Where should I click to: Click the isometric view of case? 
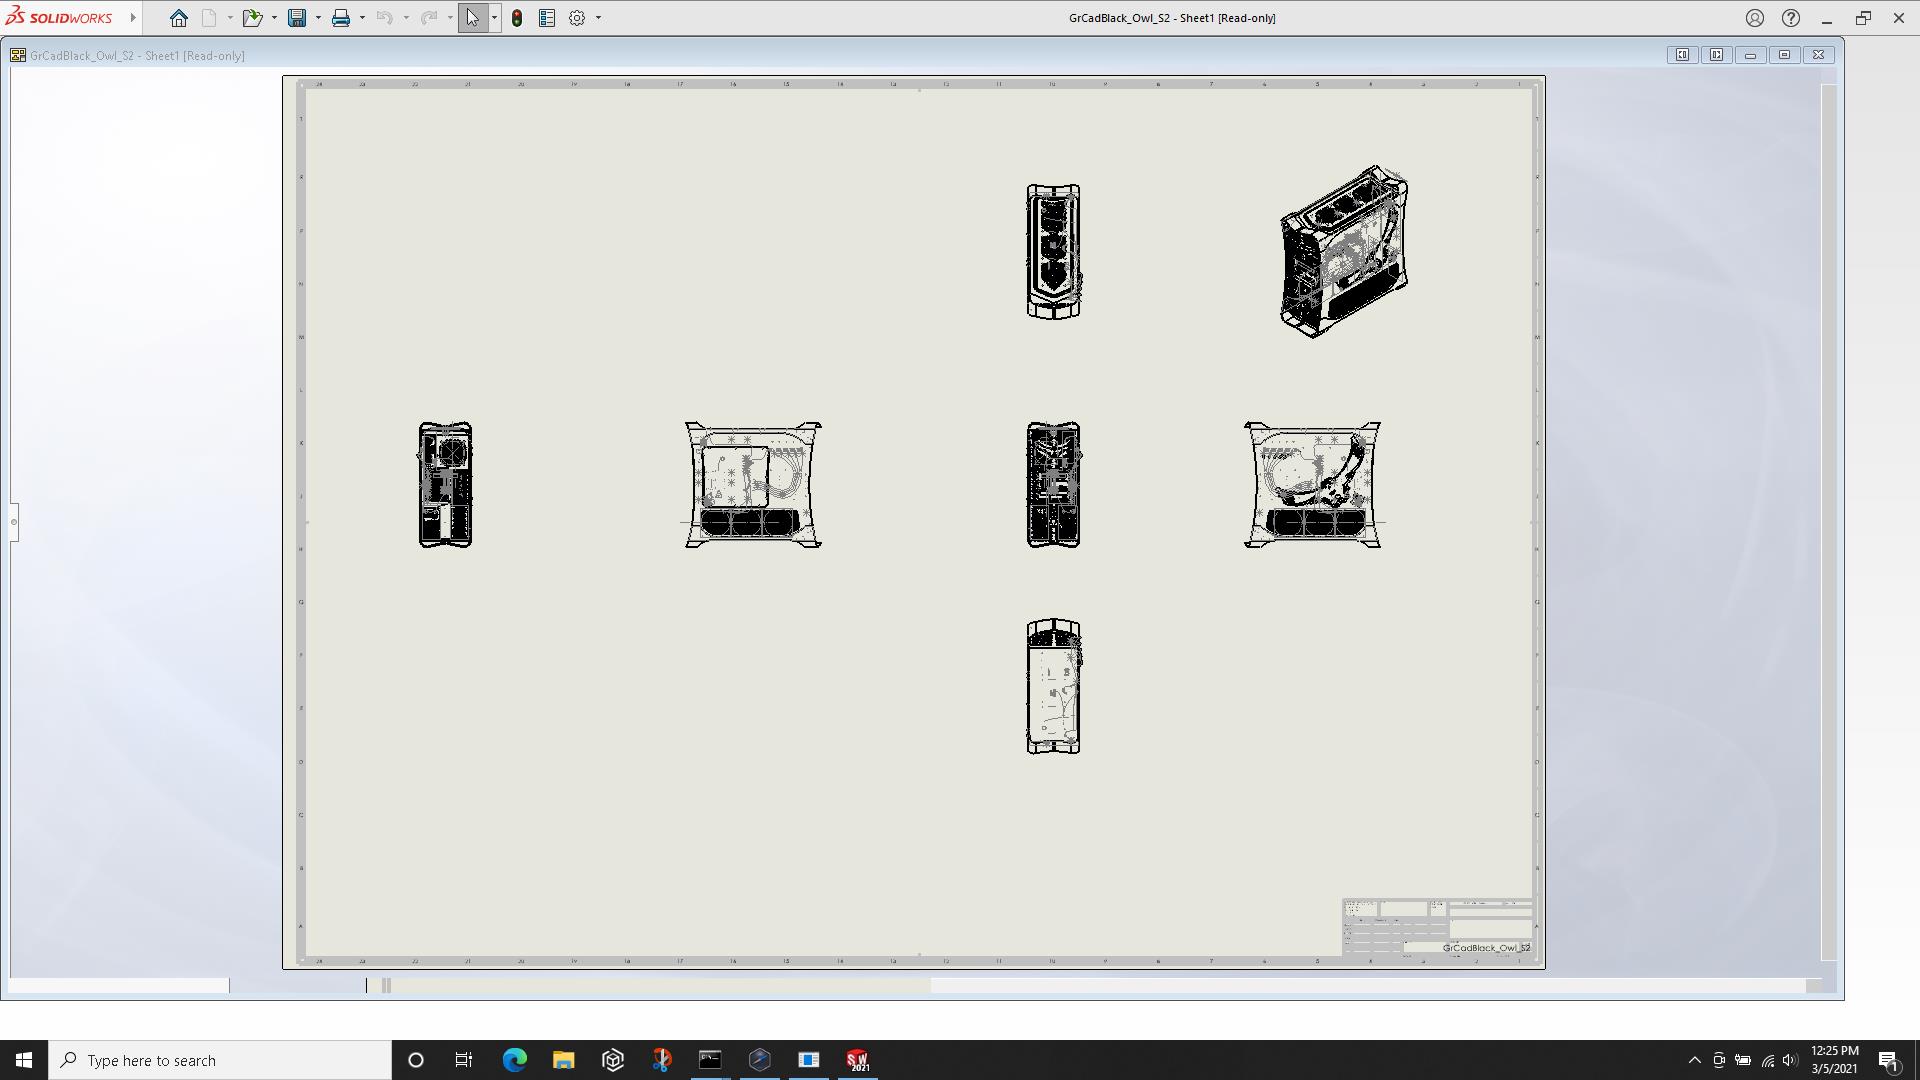1344,252
